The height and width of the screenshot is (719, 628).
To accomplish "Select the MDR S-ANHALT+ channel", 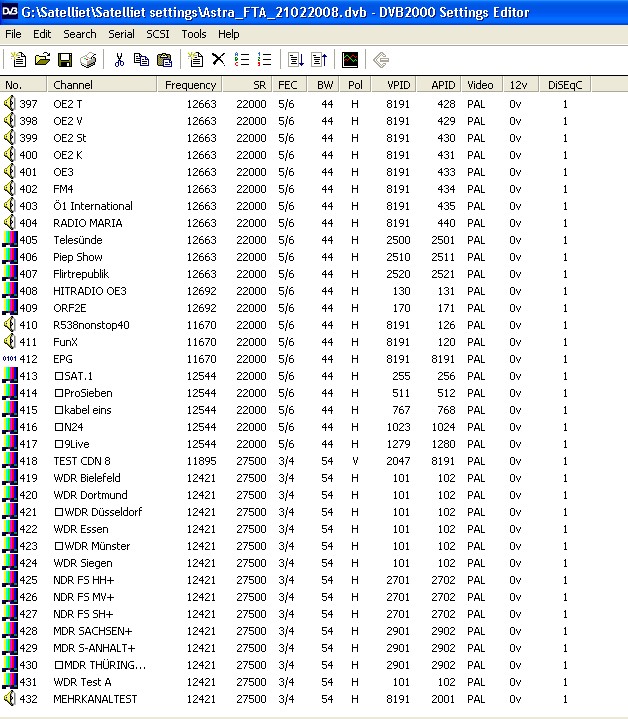I will [94, 648].
